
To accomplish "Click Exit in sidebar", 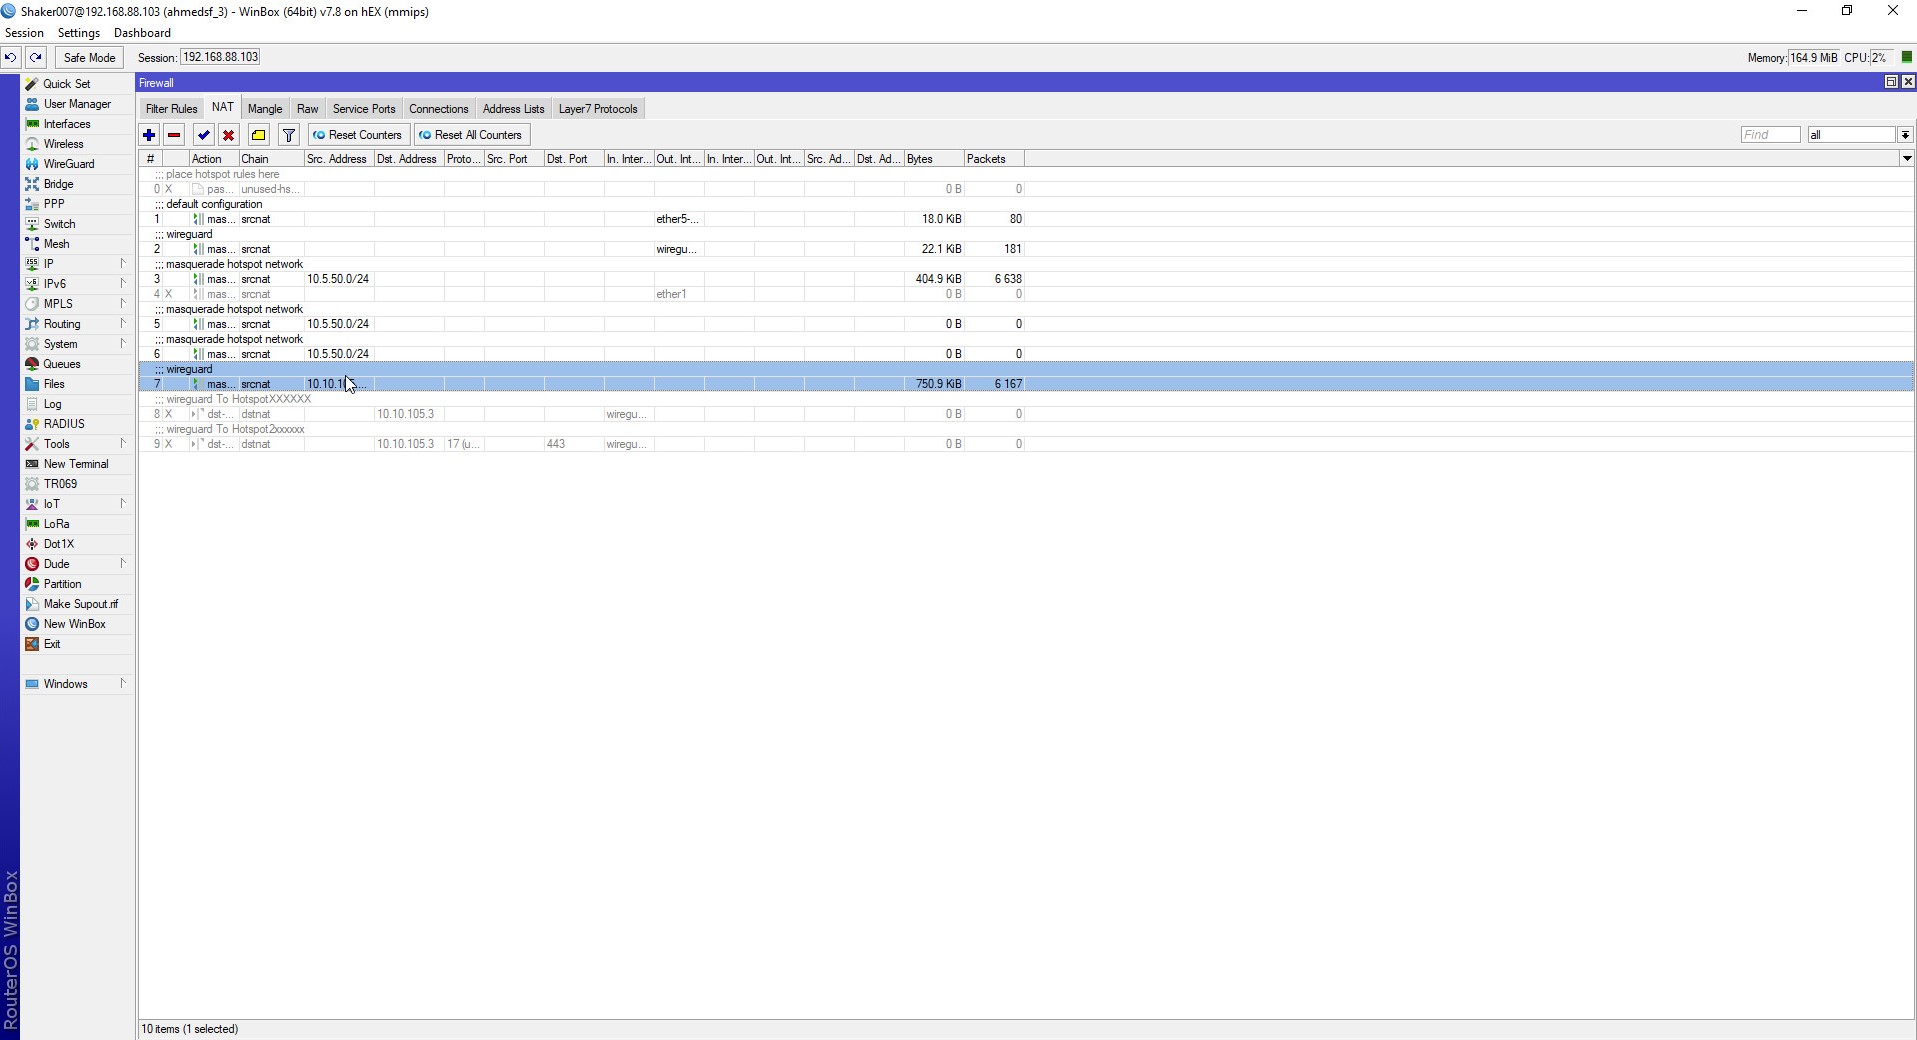I will pos(78,644).
